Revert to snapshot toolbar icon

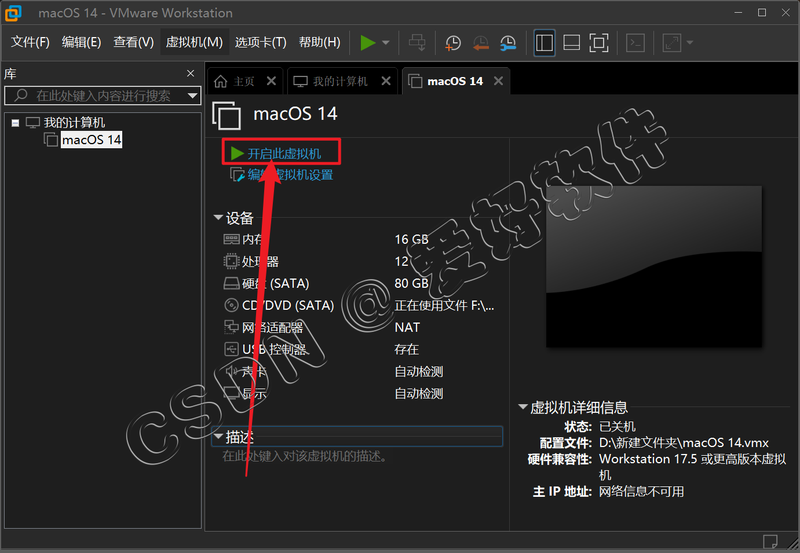point(481,43)
